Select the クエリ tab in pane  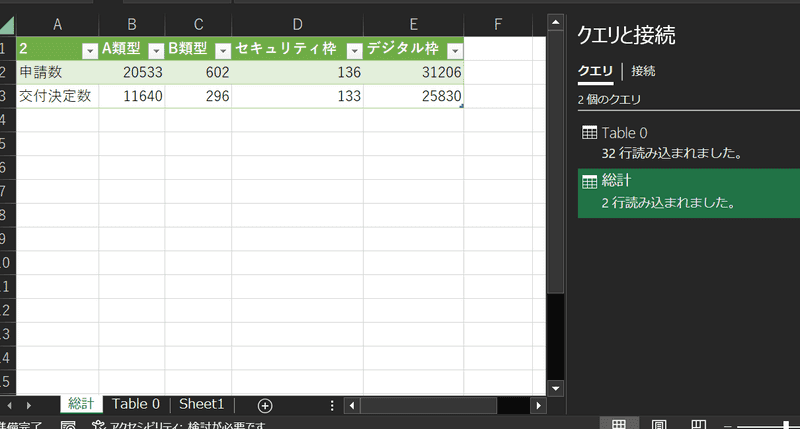[595, 71]
